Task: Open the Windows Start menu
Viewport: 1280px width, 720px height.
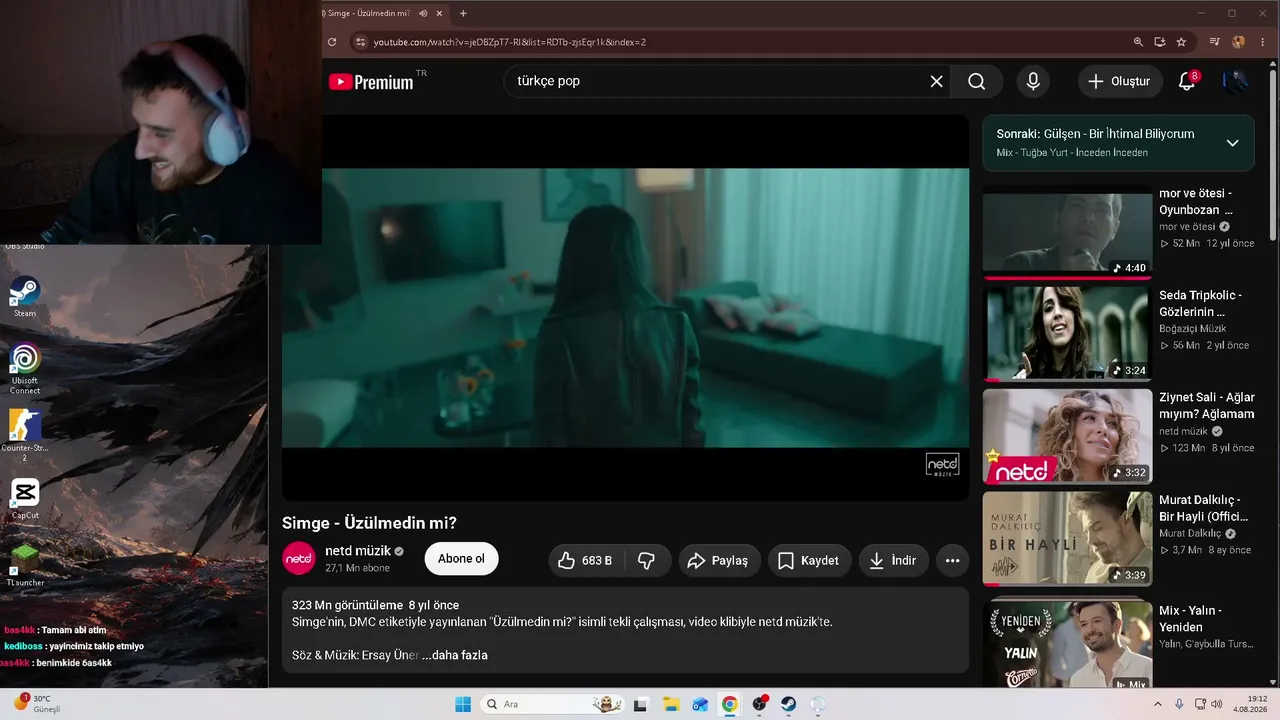Action: tap(463, 704)
